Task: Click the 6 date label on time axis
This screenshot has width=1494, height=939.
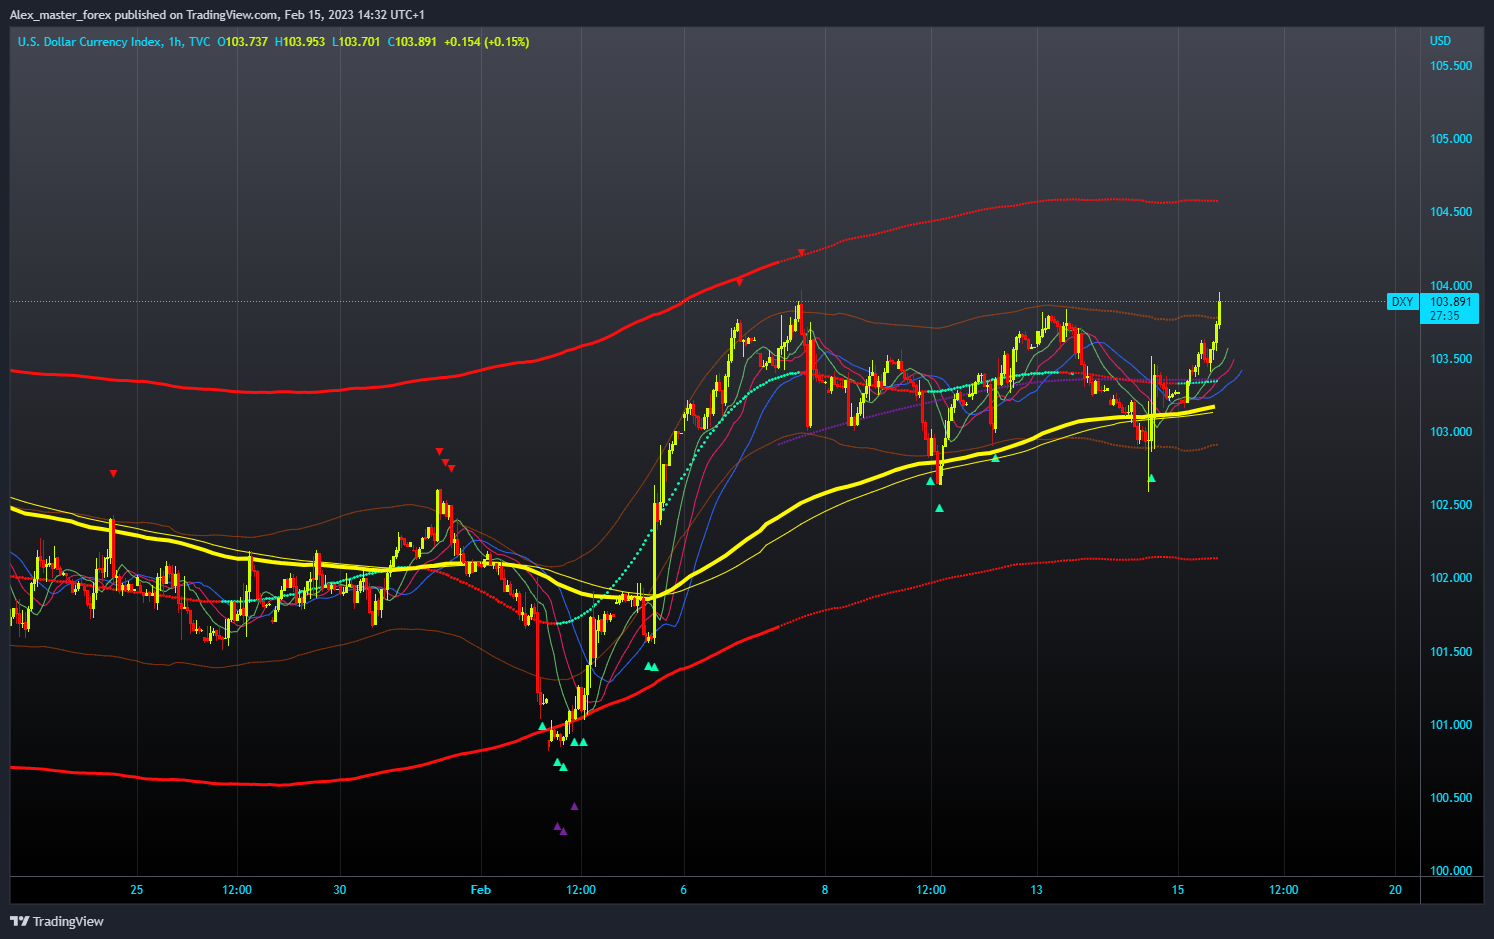Action: point(684,890)
